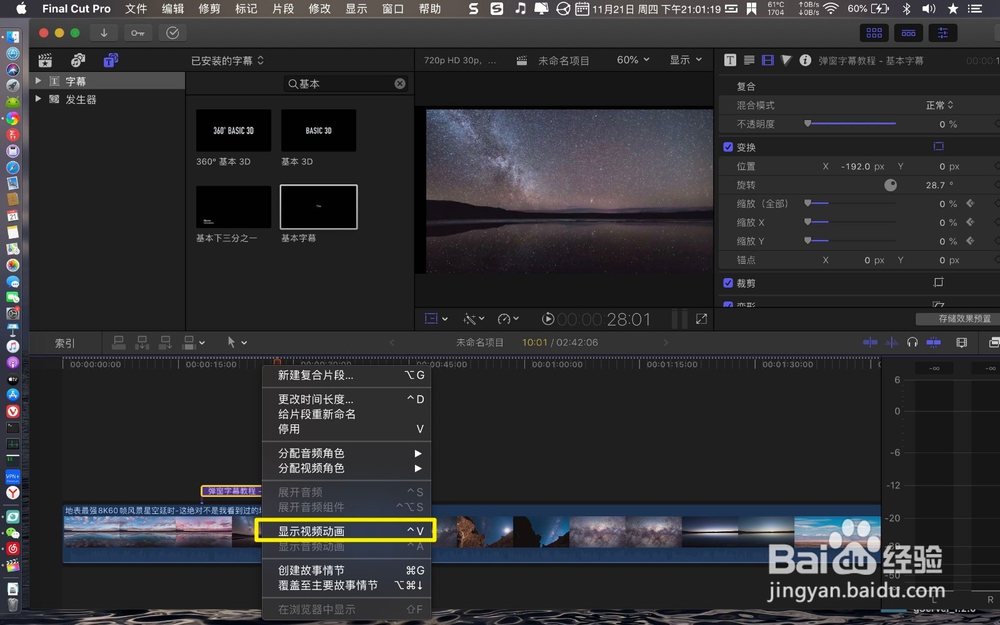Clear the 基本 search field
The height and width of the screenshot is (625, 1000).
(x=400, y=84)
